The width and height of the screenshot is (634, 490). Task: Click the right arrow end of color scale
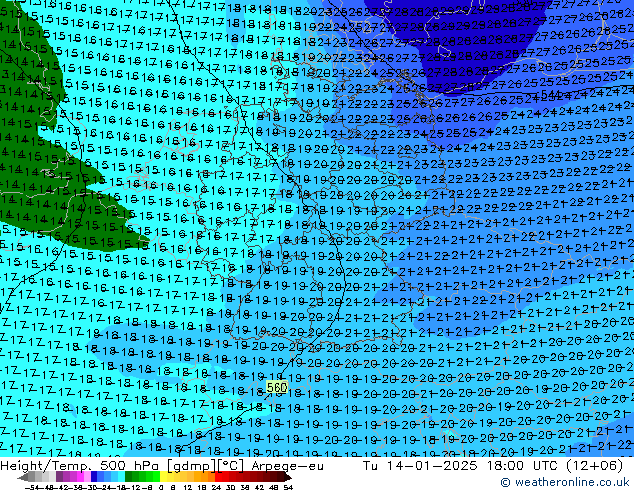click(288, 477)
